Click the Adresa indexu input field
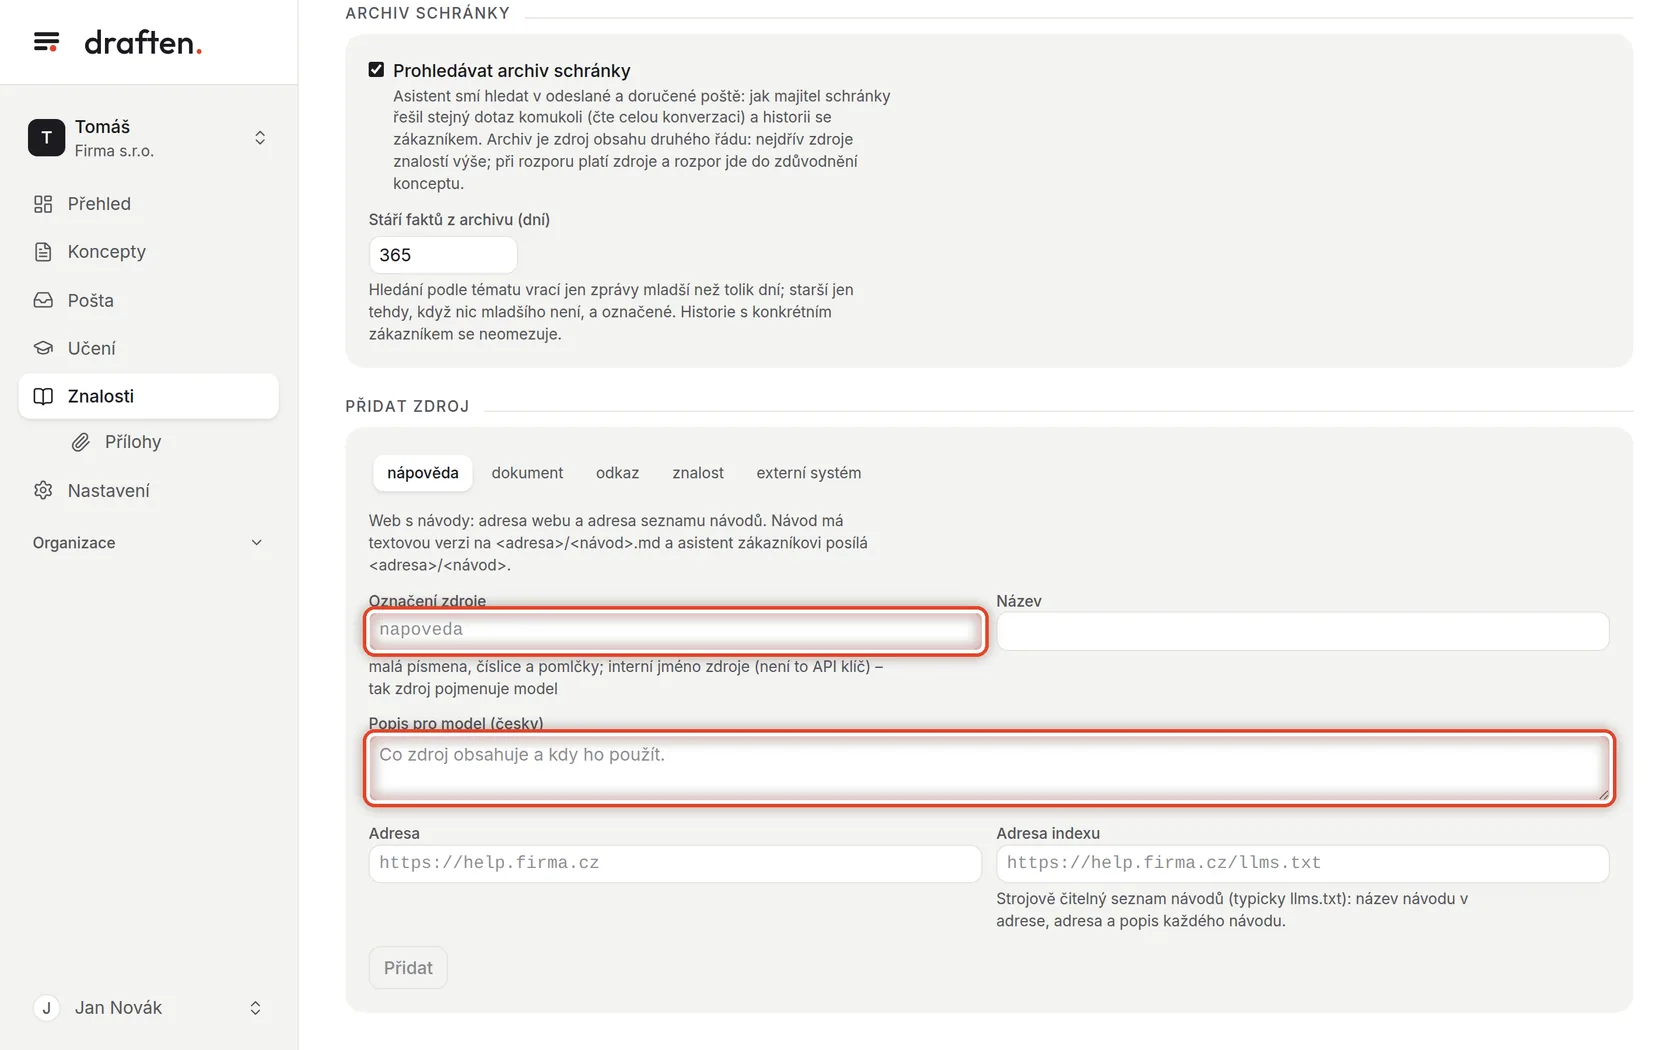The width and height of the screenshot is (1680, 1050). (x=1302, y=863)
